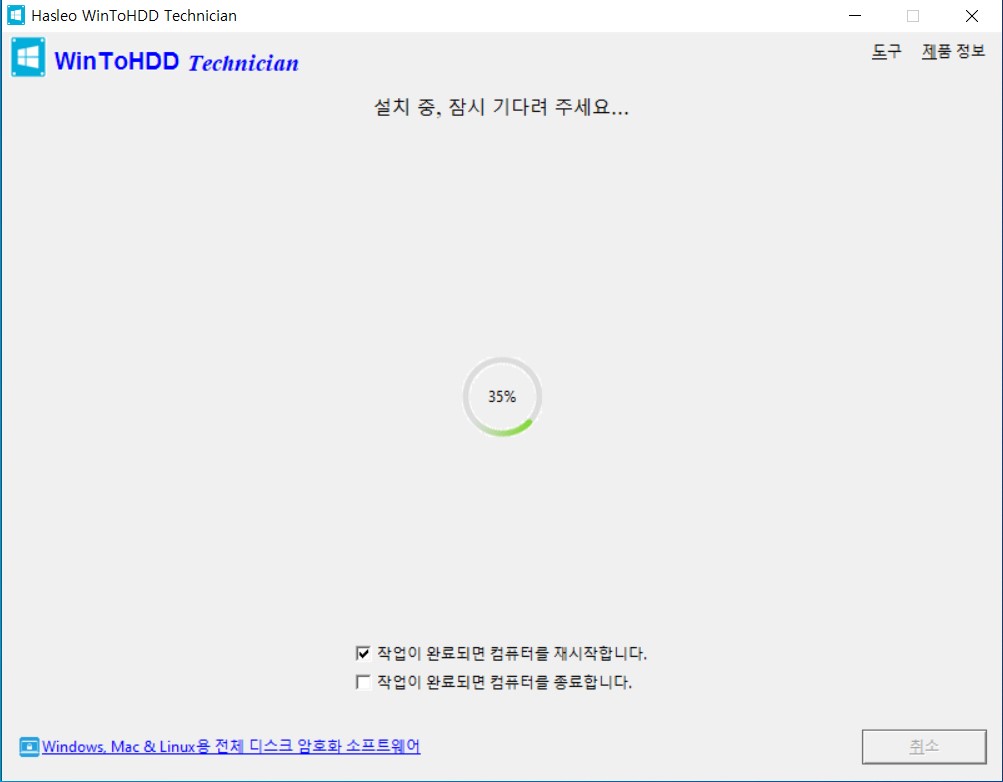
Task: Minimize the WinToHDD window
Action: pyautogui.click(x=855, y=16)
